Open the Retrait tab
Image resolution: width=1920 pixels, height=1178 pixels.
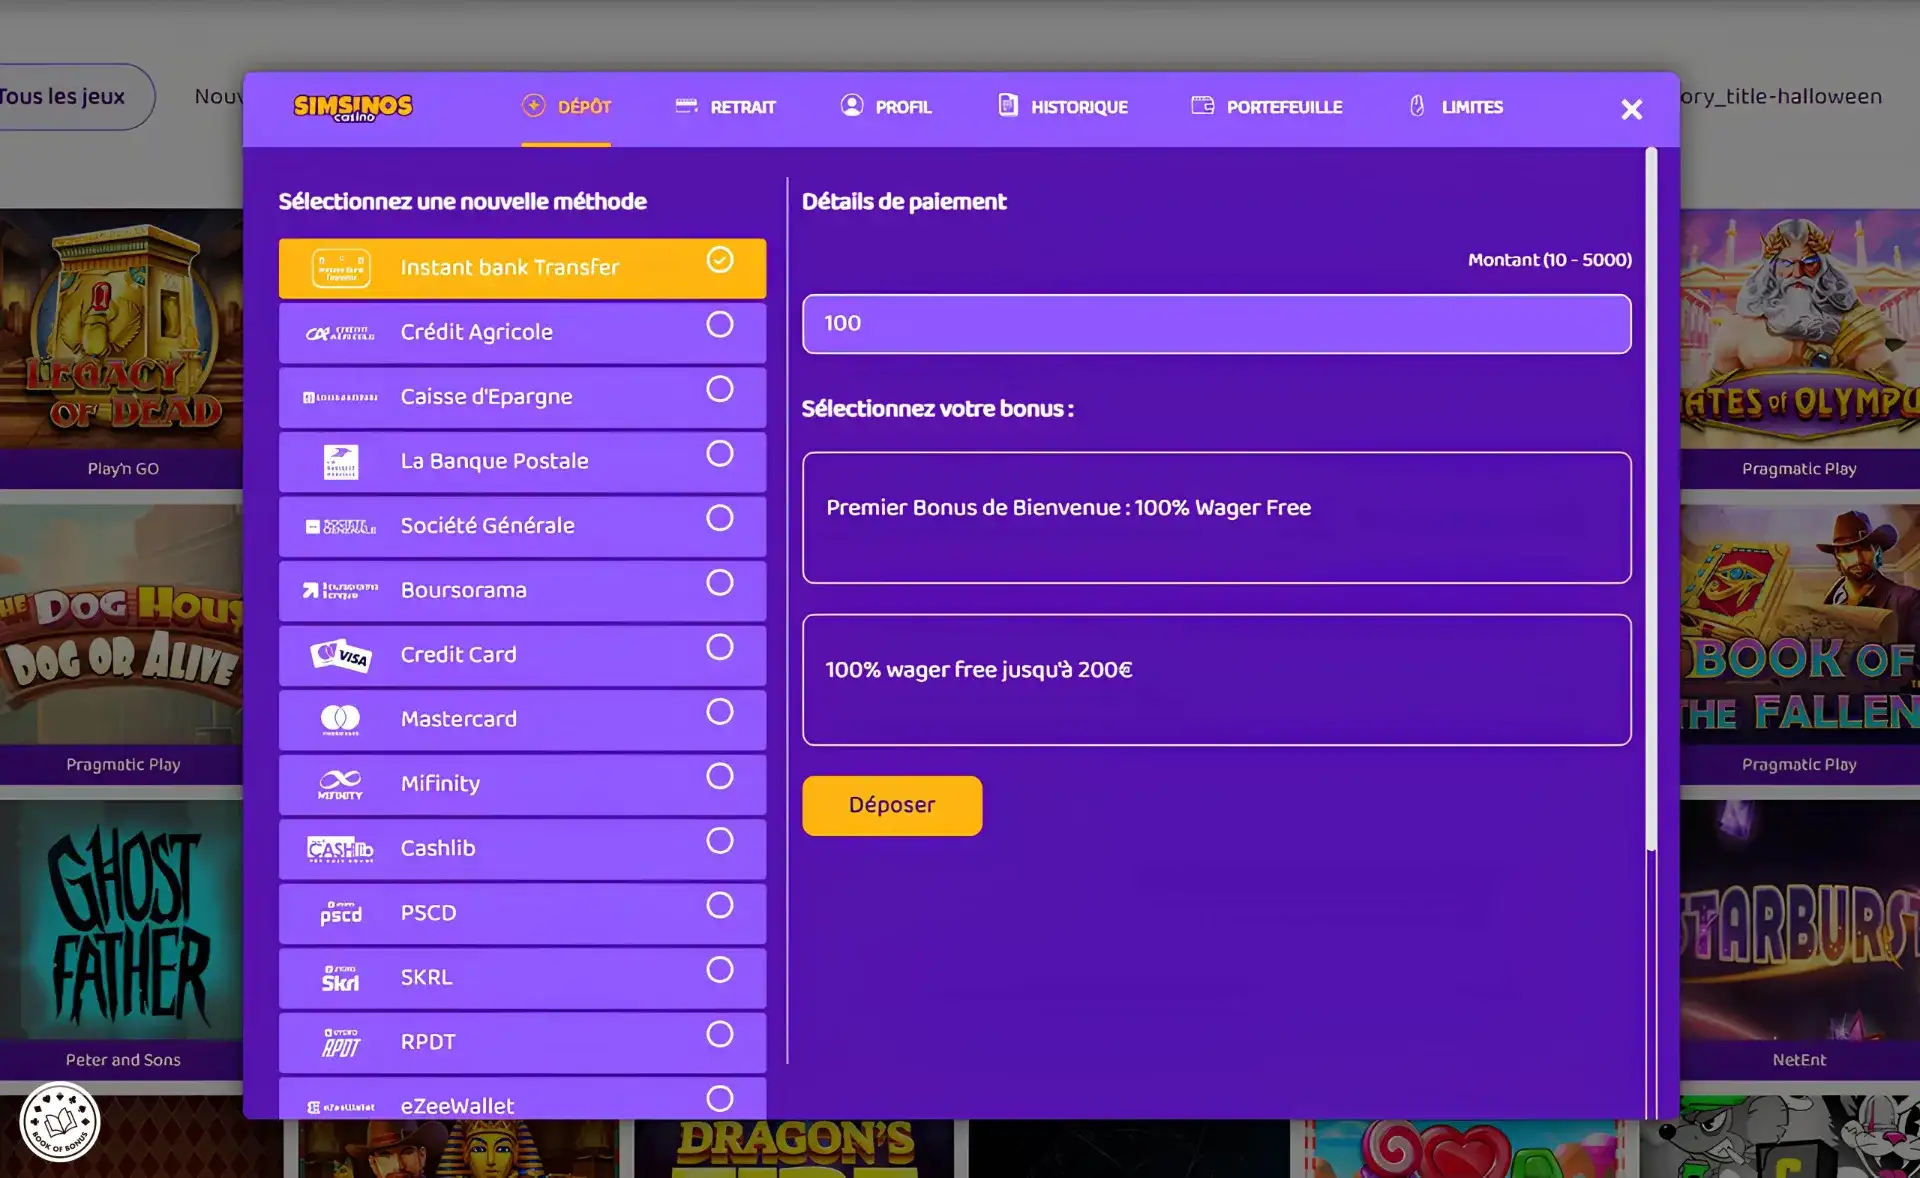coord(726,107)
